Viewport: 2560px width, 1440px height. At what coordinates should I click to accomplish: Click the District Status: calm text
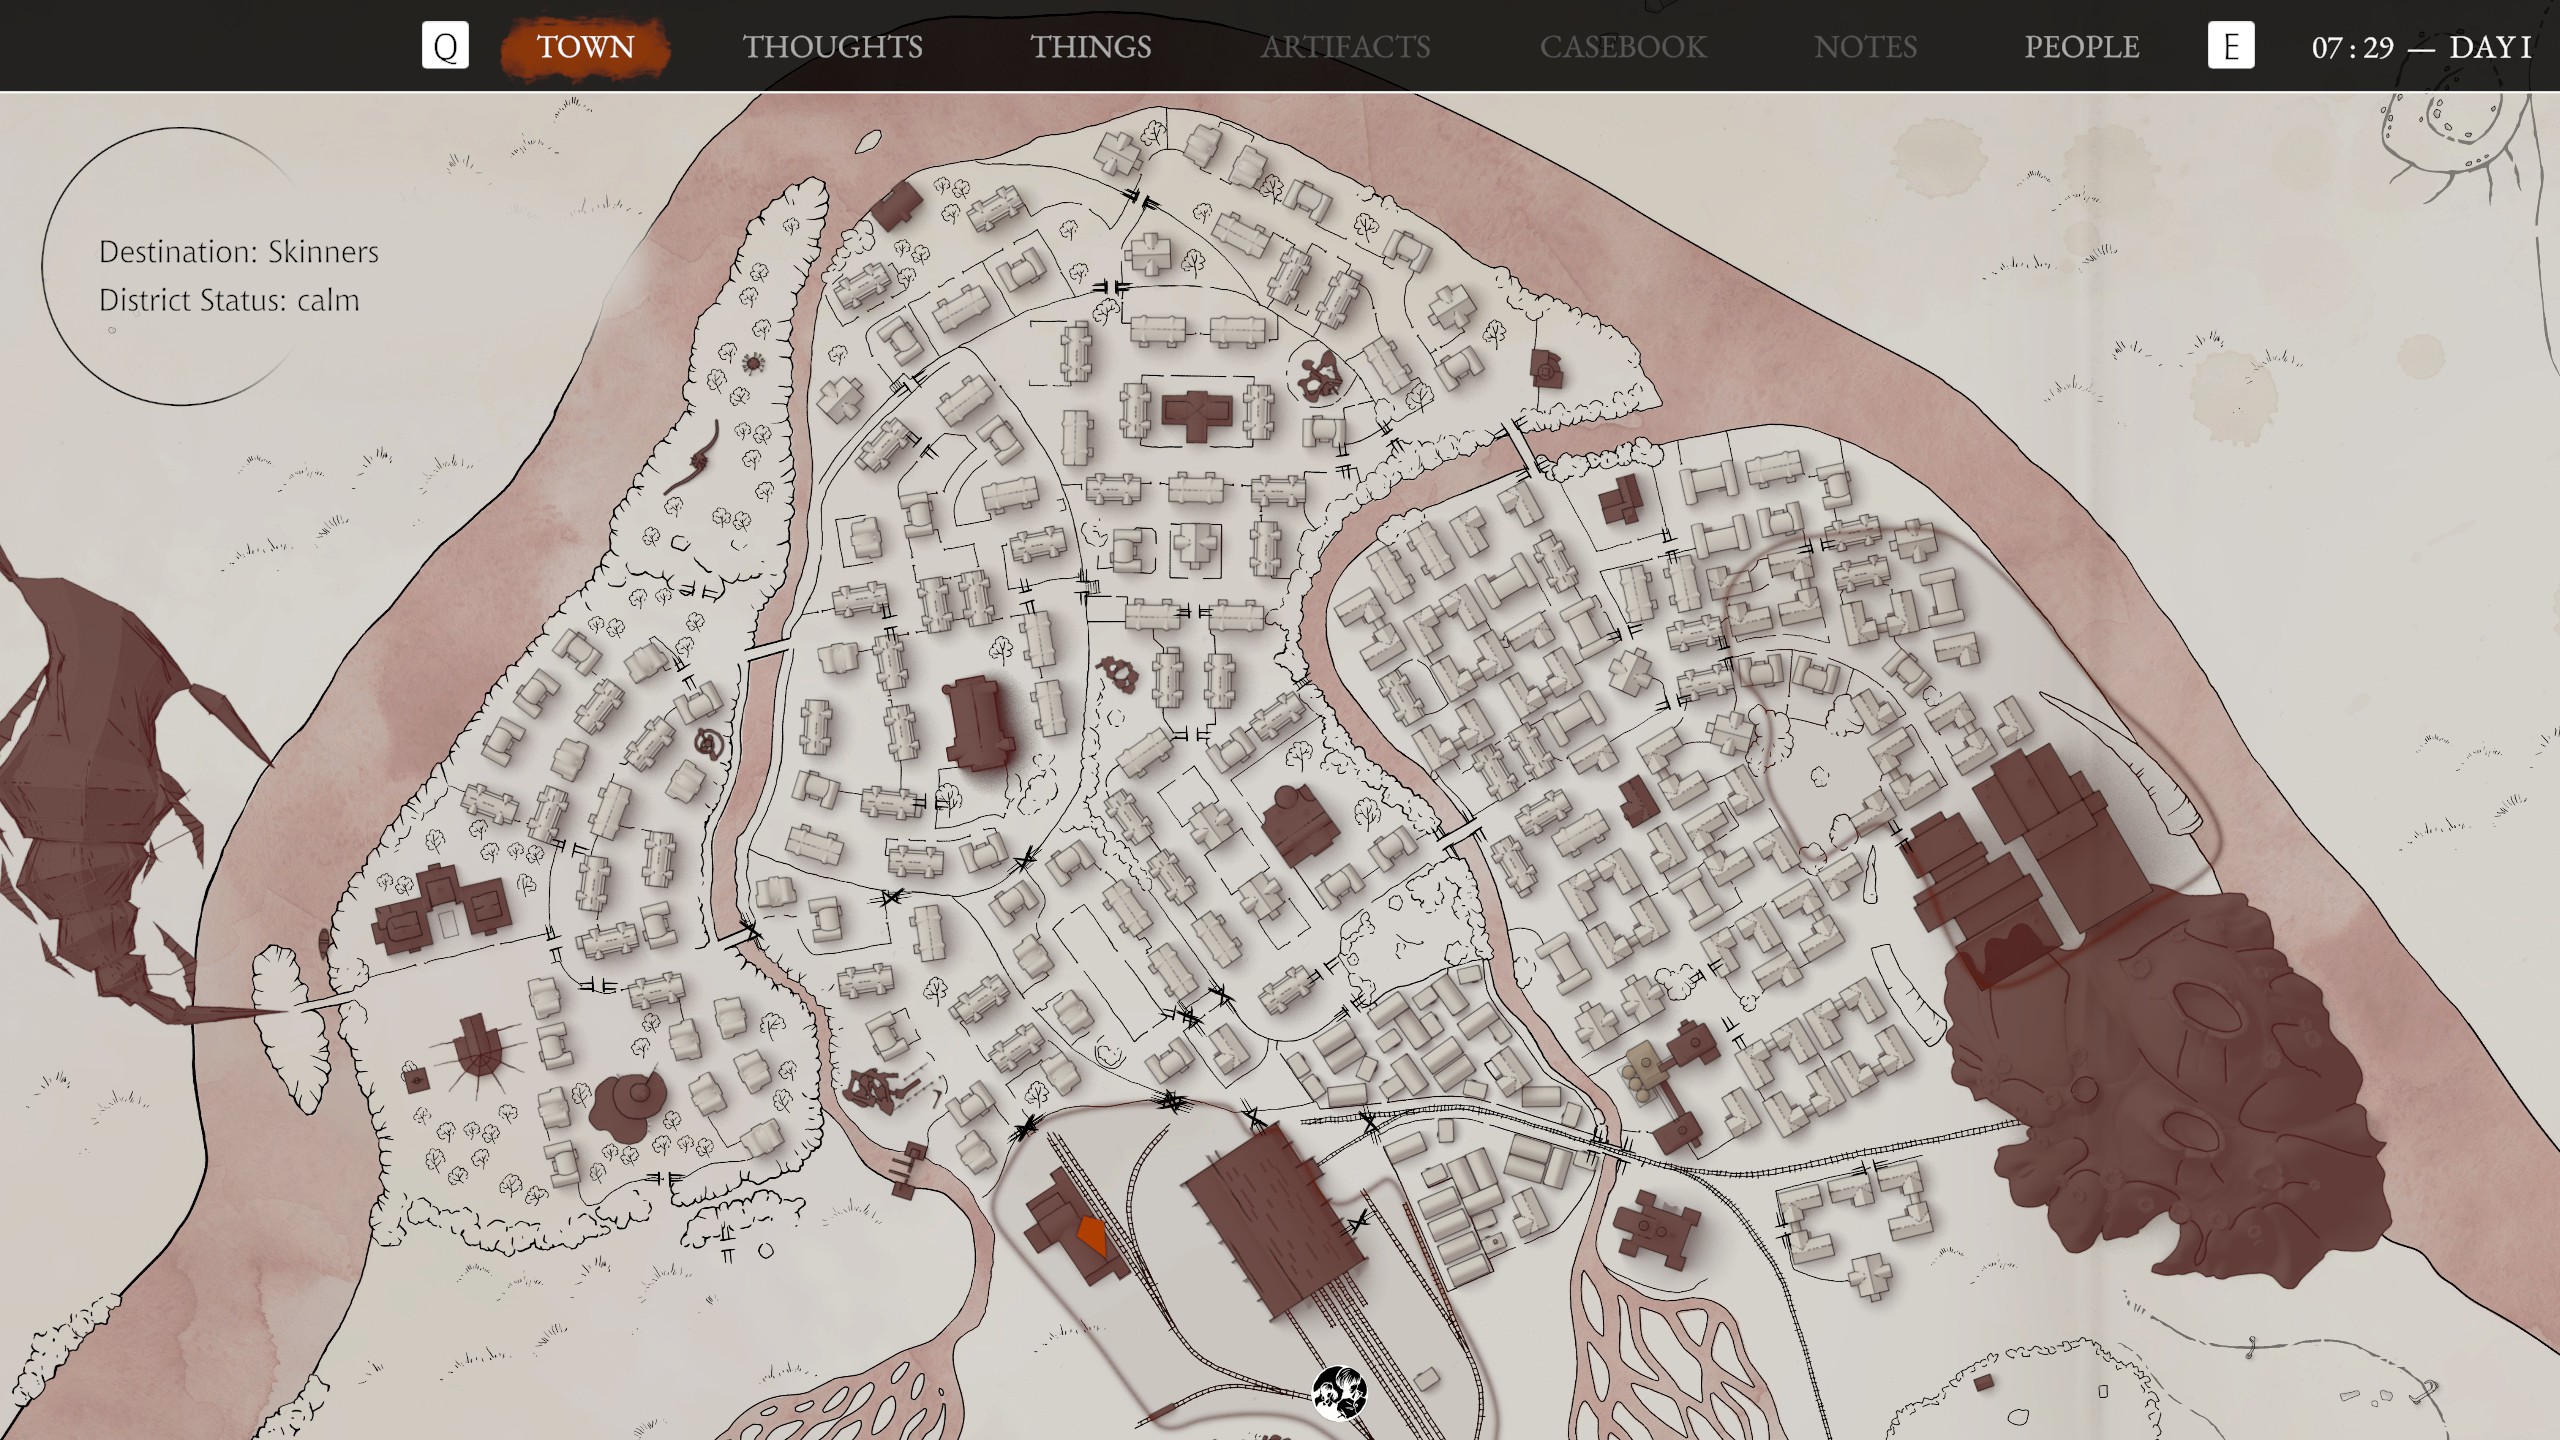click(229, 301)
